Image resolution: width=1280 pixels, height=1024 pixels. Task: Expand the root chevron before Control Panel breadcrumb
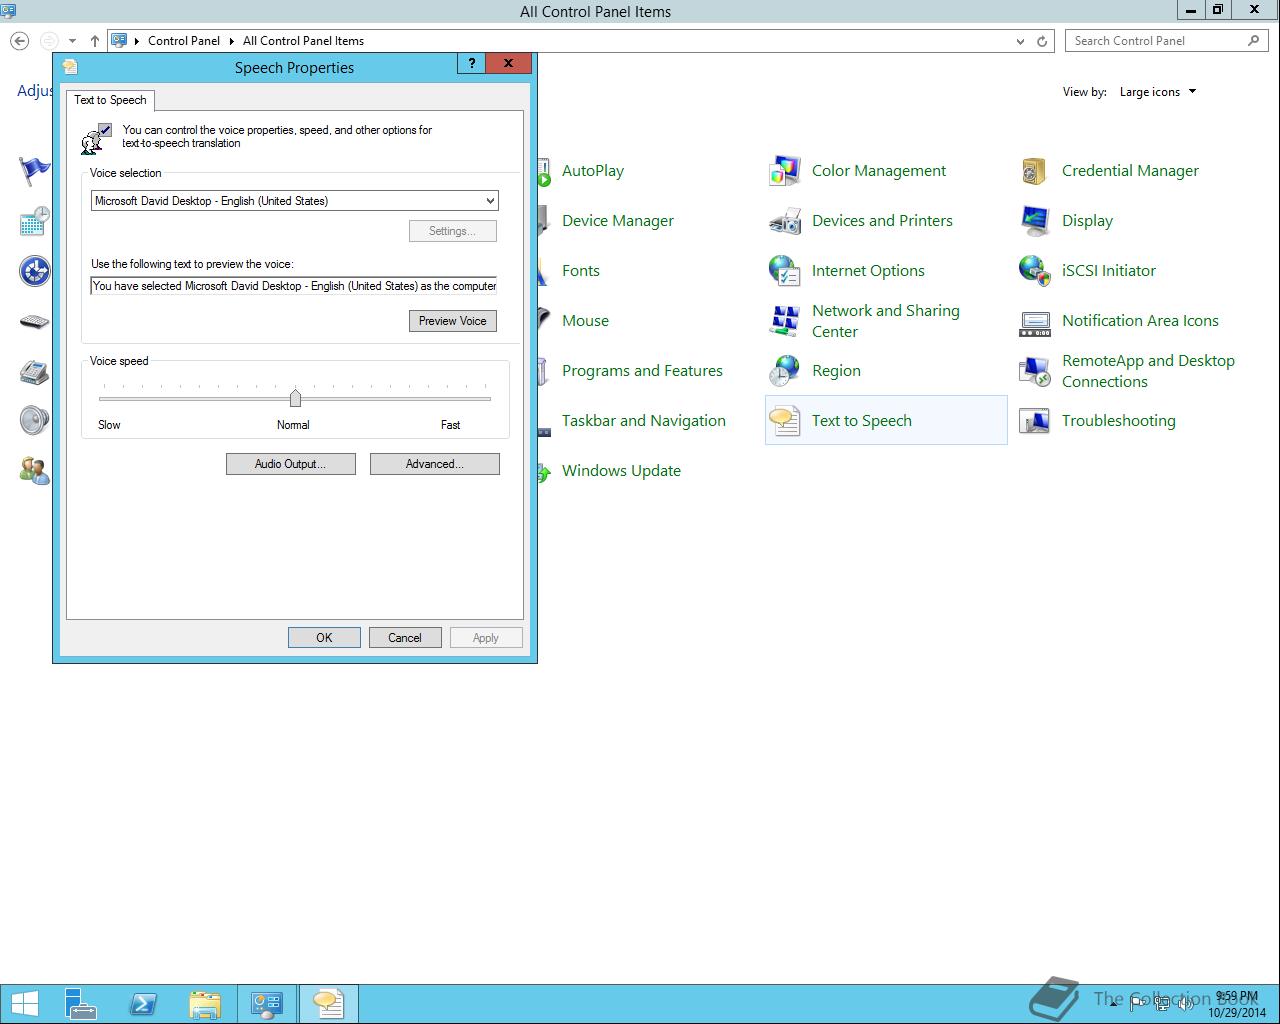pyautogui.click(x=137, y=41)
